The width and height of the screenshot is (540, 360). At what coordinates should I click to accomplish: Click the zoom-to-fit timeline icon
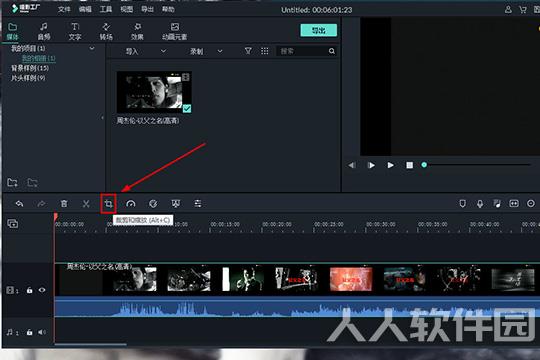tap(514, 204)
